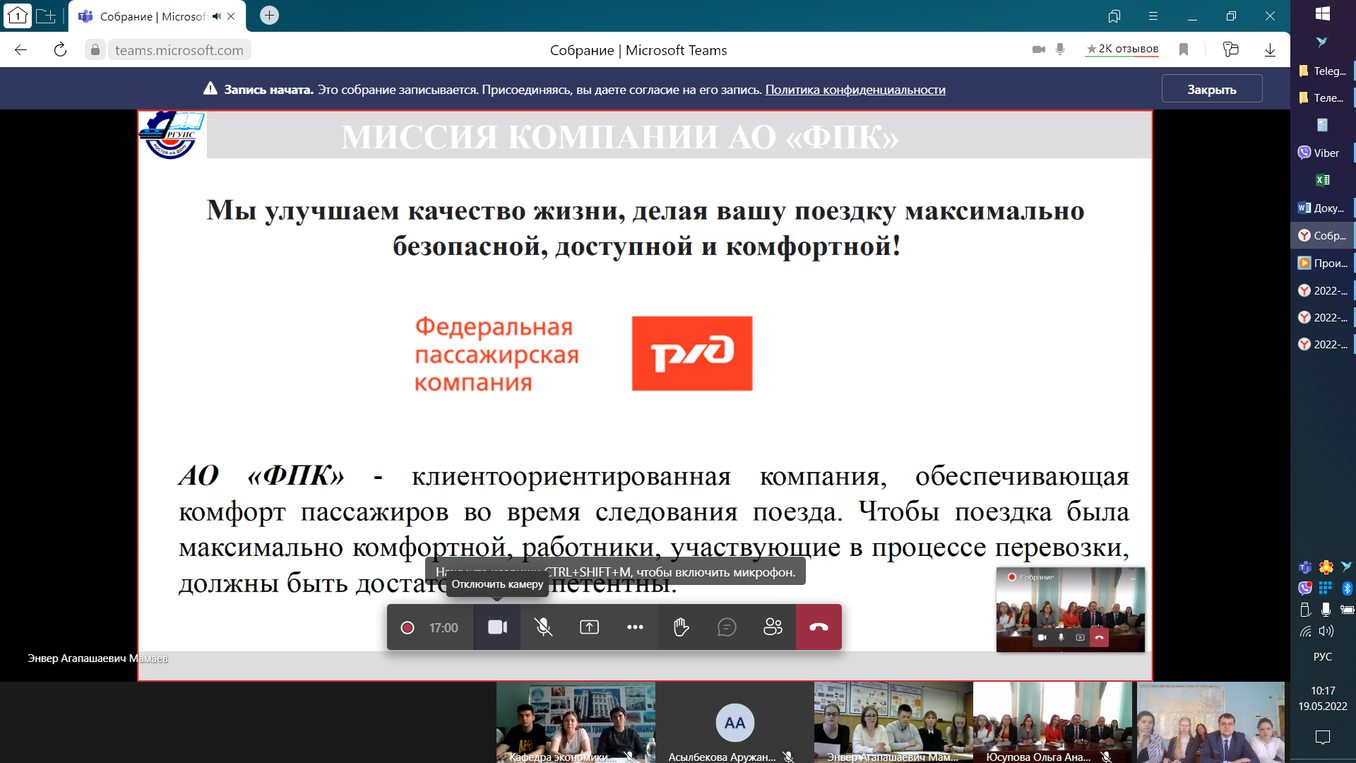The height and width of the screenshot is (763, 1356).
Task: Raise your hand in the meeting
Action: tap(681, 627)
